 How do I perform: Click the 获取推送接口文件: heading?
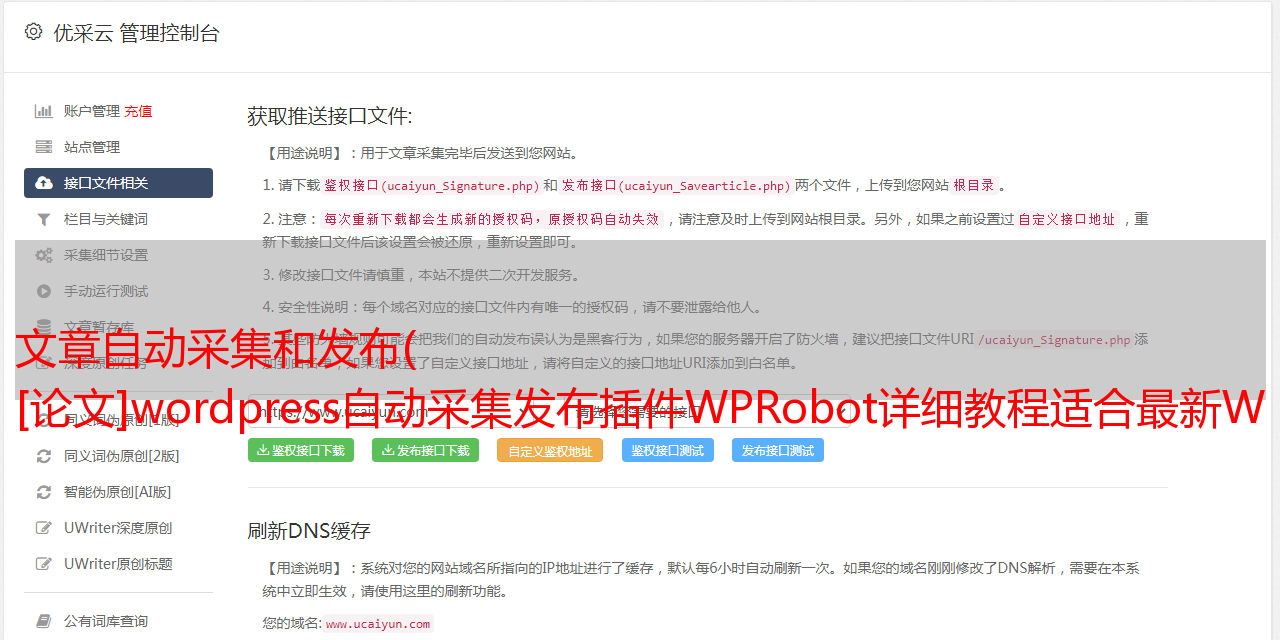[330, 116]
